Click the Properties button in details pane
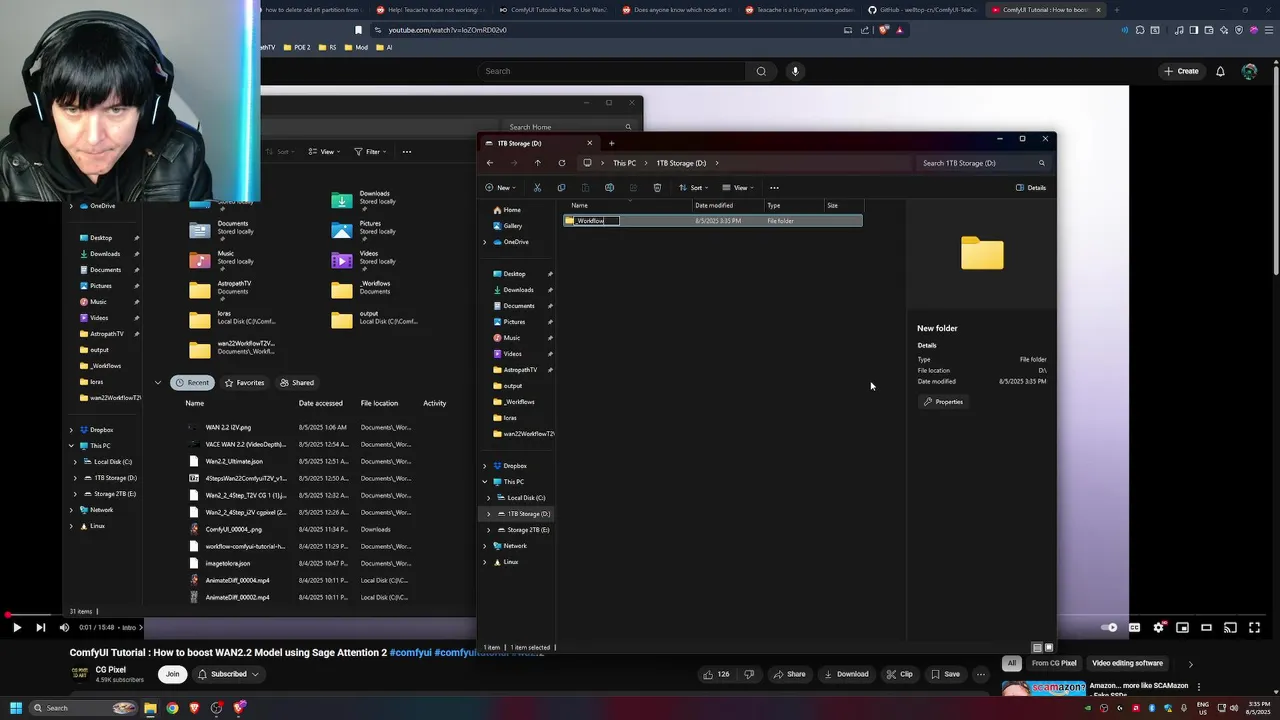The height and width of the screenshot is (720, 1280). coord(943,402)
